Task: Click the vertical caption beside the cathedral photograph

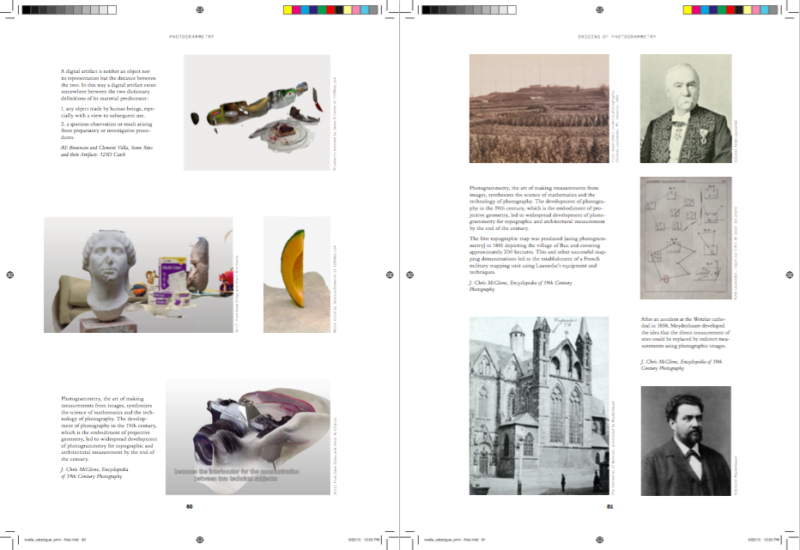Action: (x=614, y=448)
